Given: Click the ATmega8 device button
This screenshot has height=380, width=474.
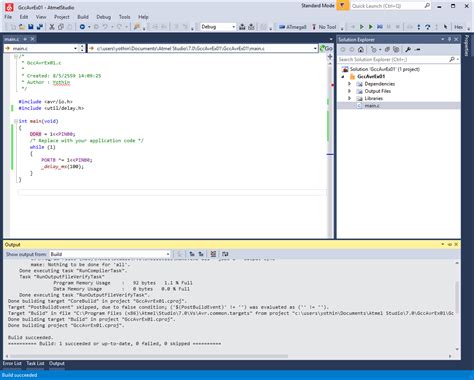Looking at the screenshot, I should tap(293, 27).
